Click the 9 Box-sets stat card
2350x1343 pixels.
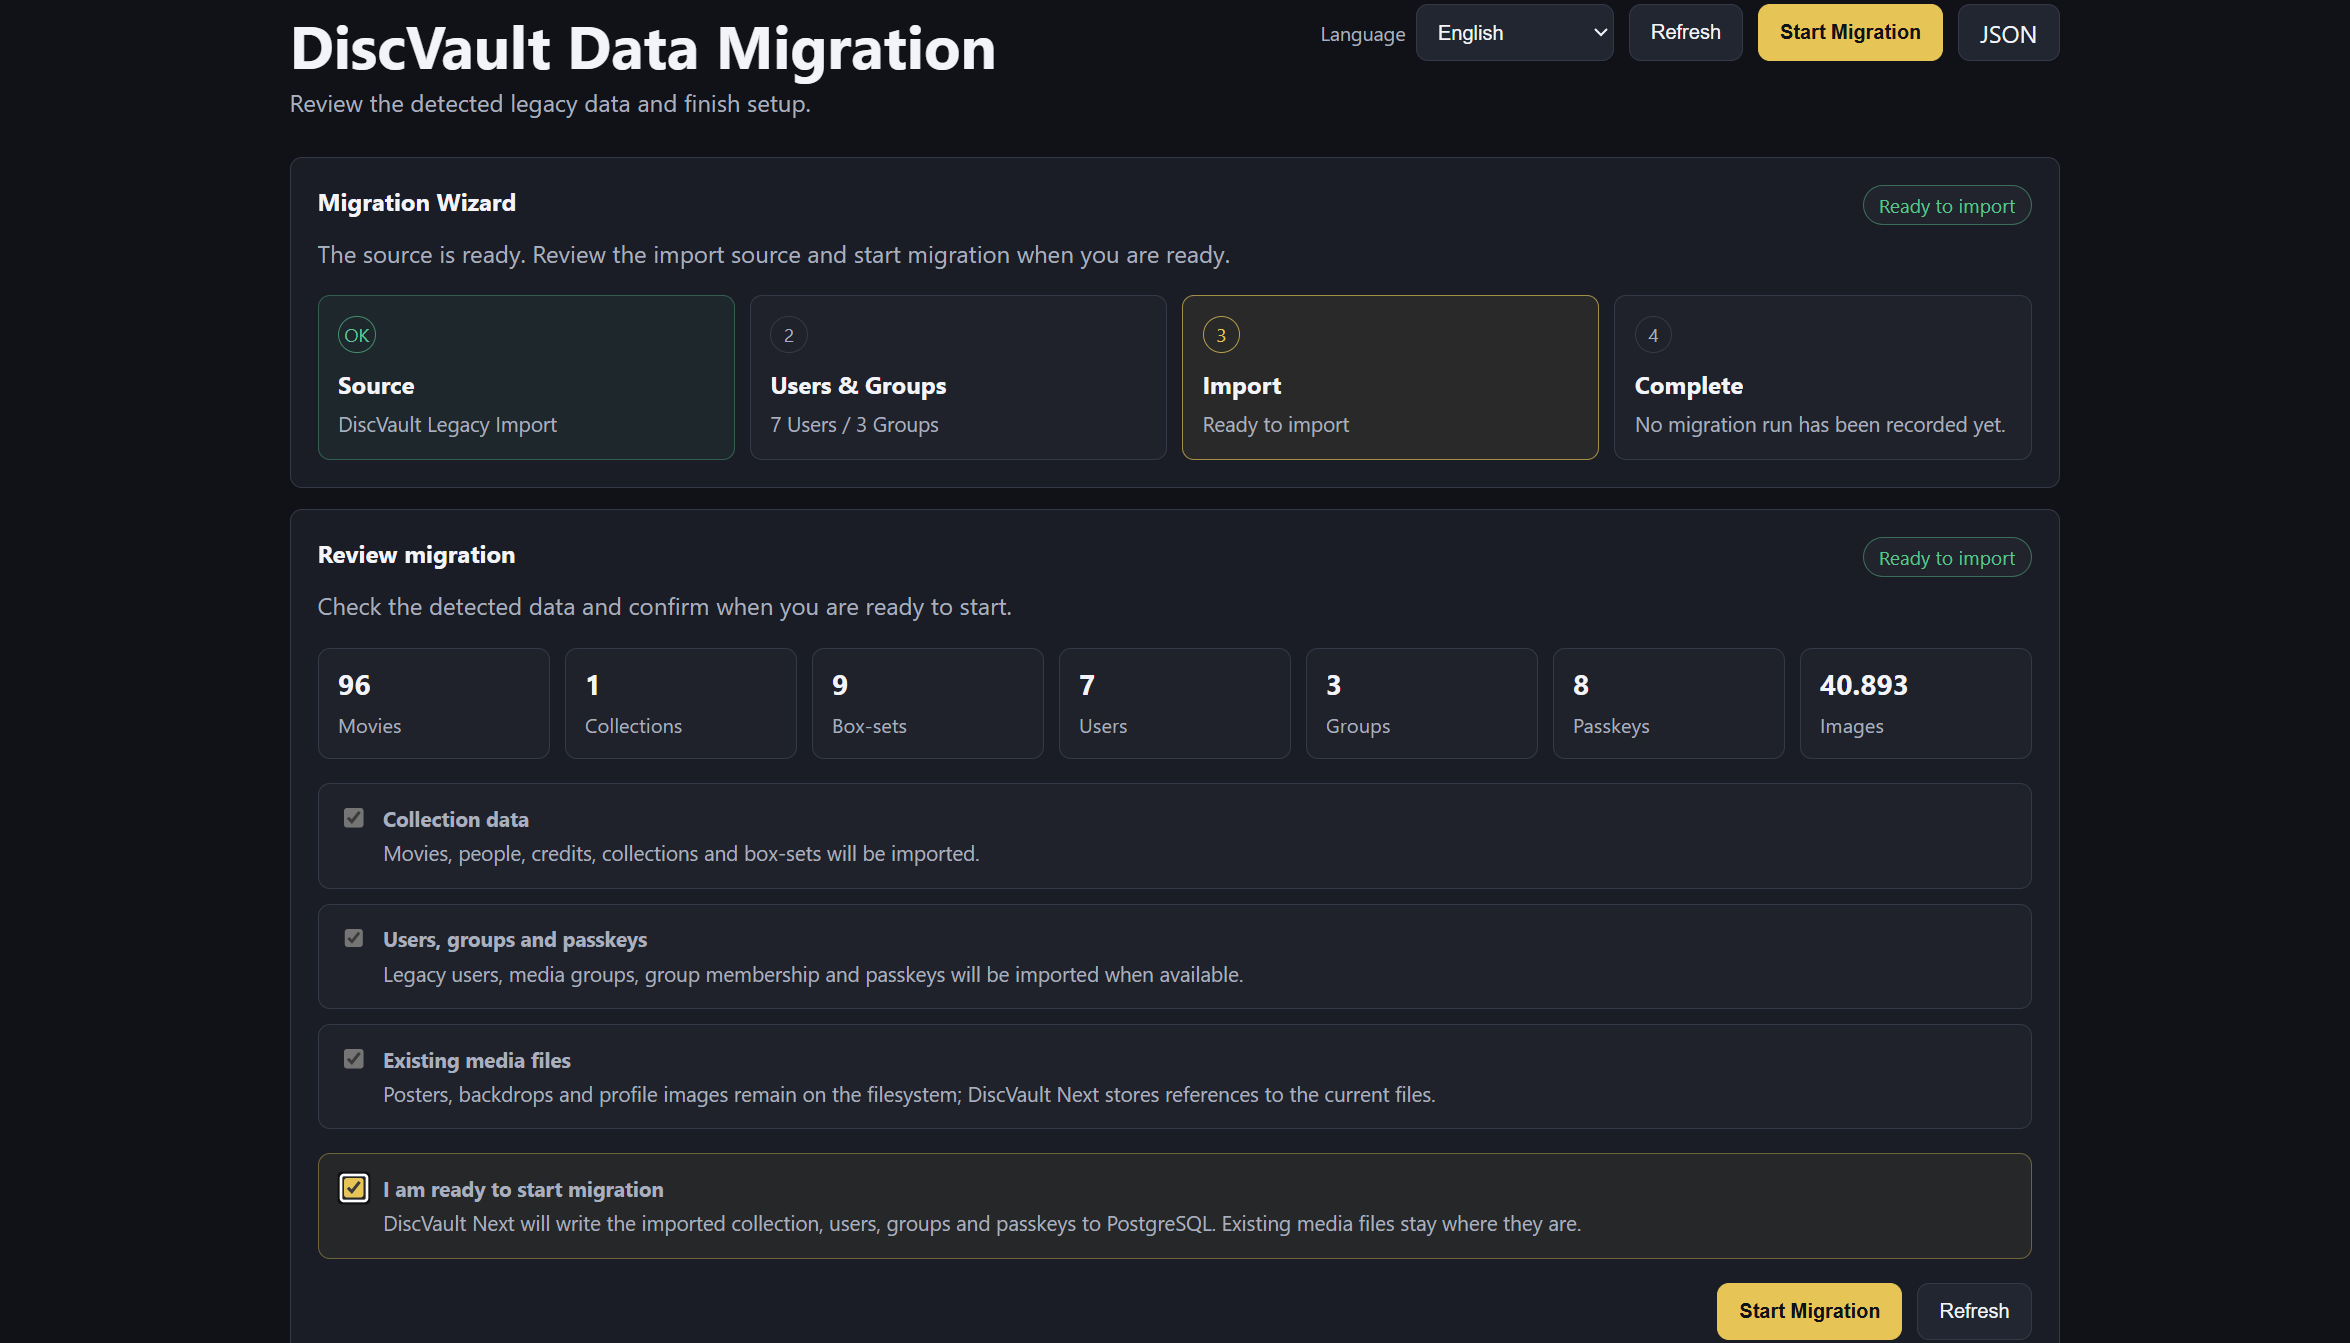[x=928, y=703]
